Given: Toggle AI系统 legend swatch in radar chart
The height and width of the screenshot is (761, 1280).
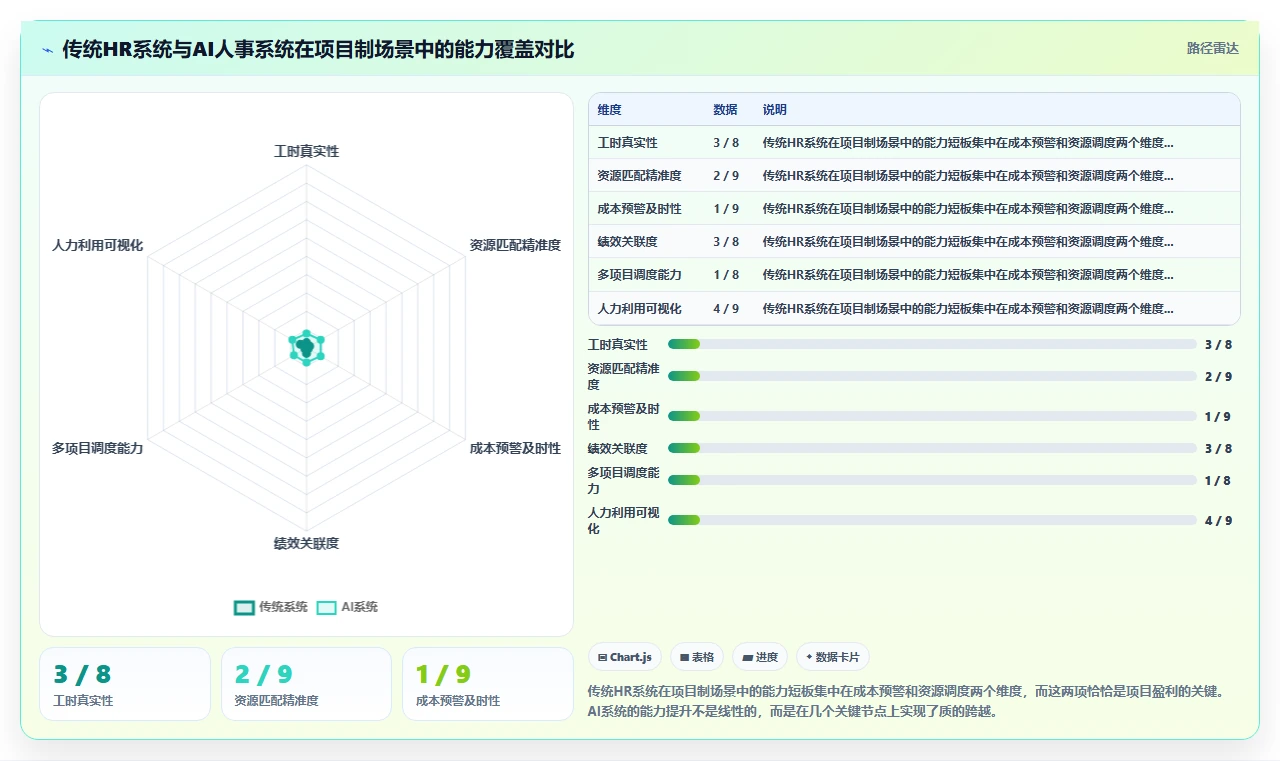Looking at the screenshot, I should tap(326, 607).
